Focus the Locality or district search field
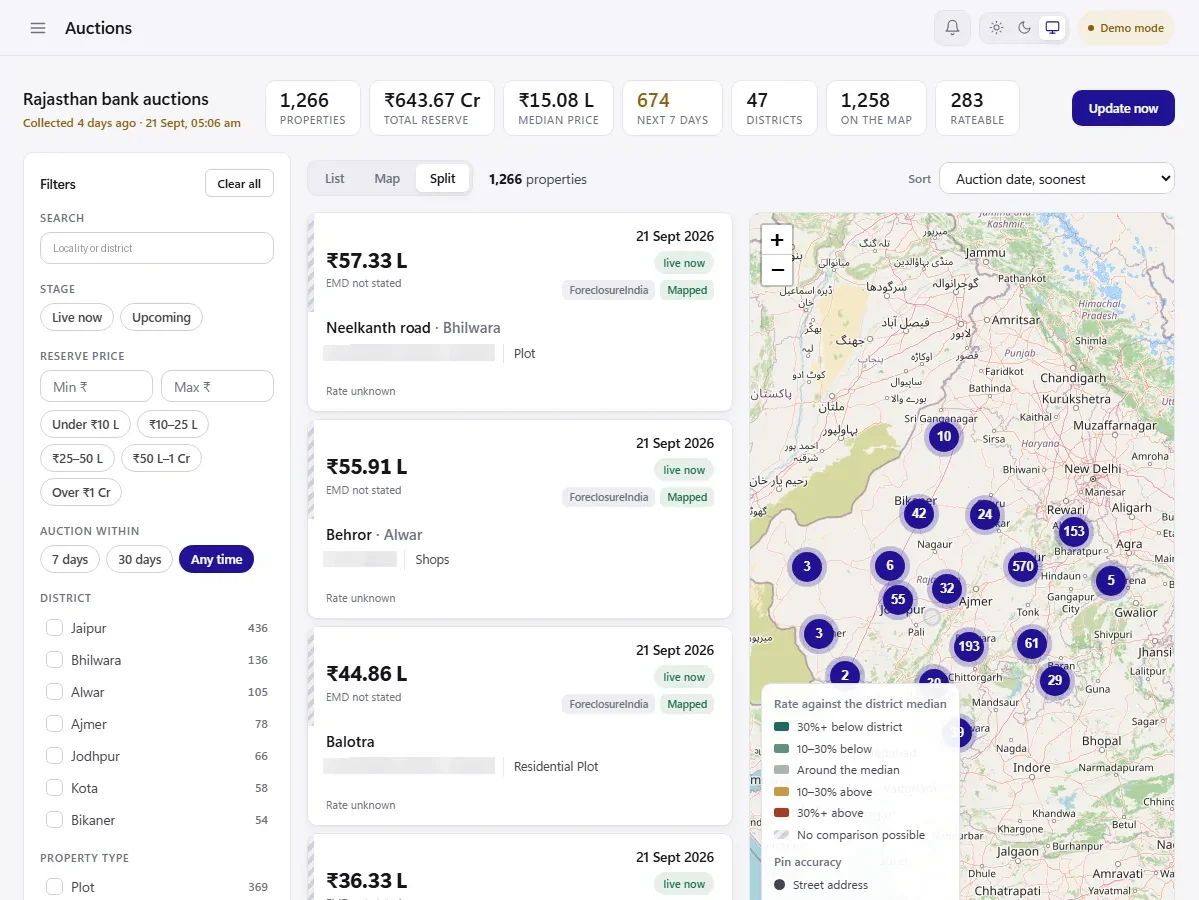Image resolution: width=1199 pixels, height=900 pixels. pyautogui.click(x=157, y=249)
